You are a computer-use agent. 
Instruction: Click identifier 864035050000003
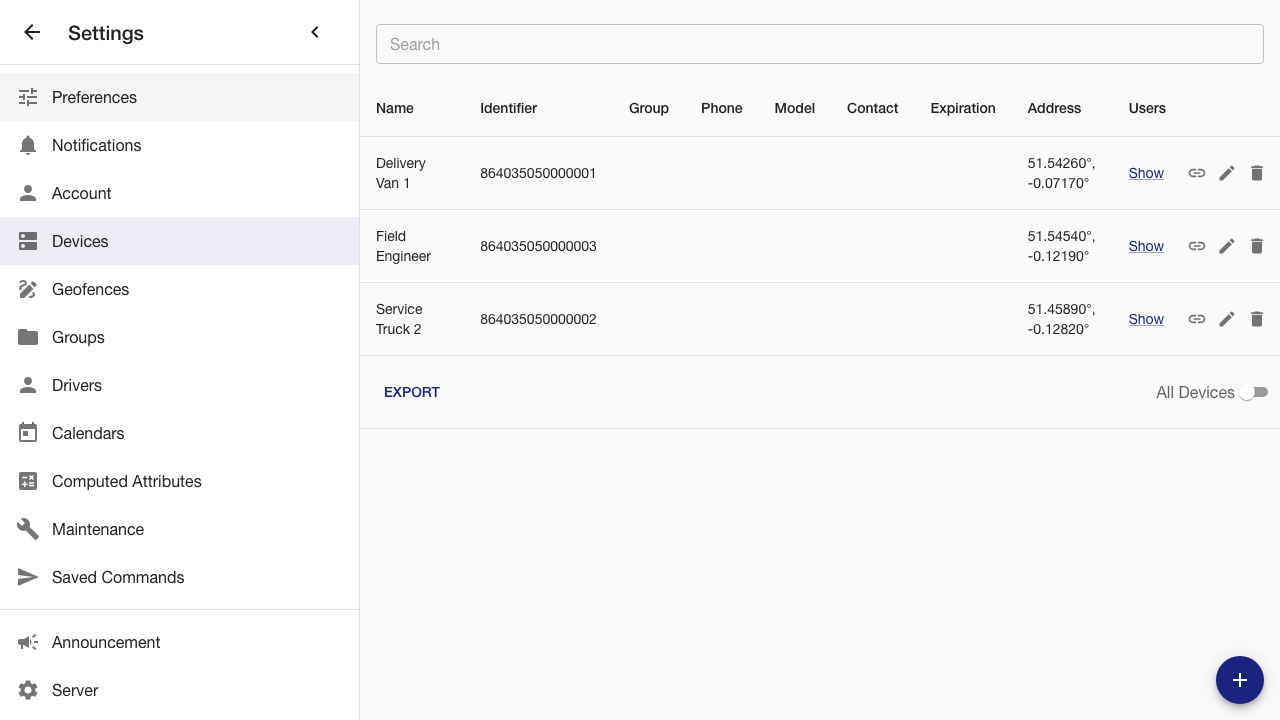tap(538, 246)
